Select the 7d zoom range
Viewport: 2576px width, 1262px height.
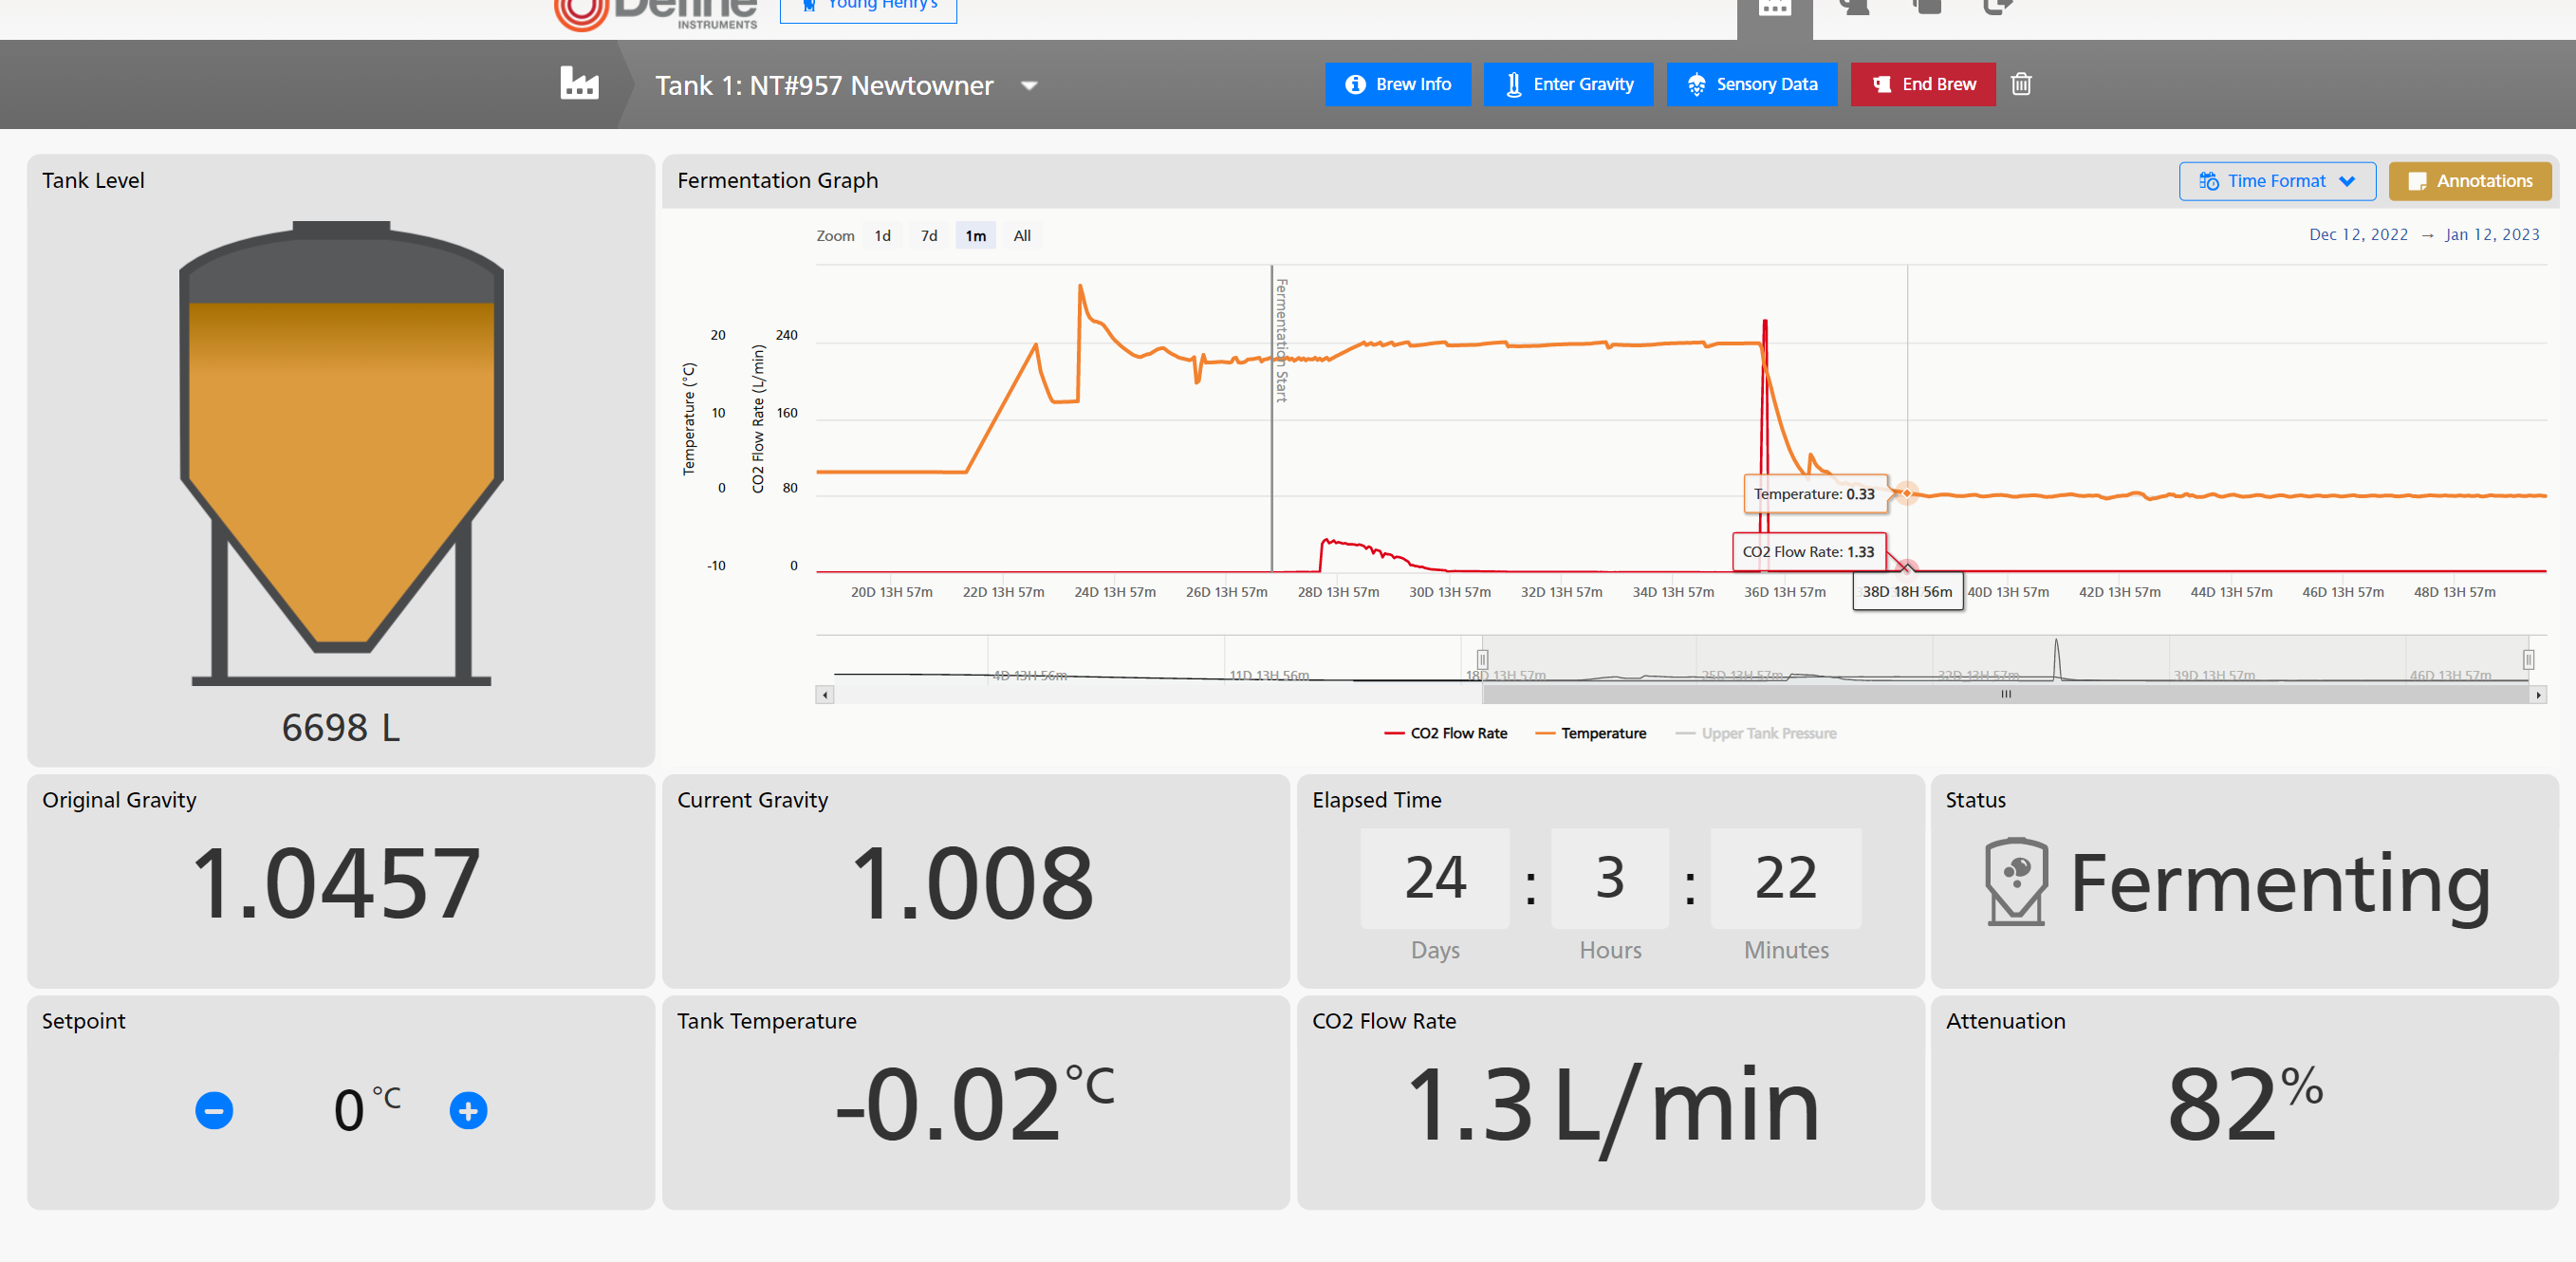pyautogui.click(x=929, y=236)
